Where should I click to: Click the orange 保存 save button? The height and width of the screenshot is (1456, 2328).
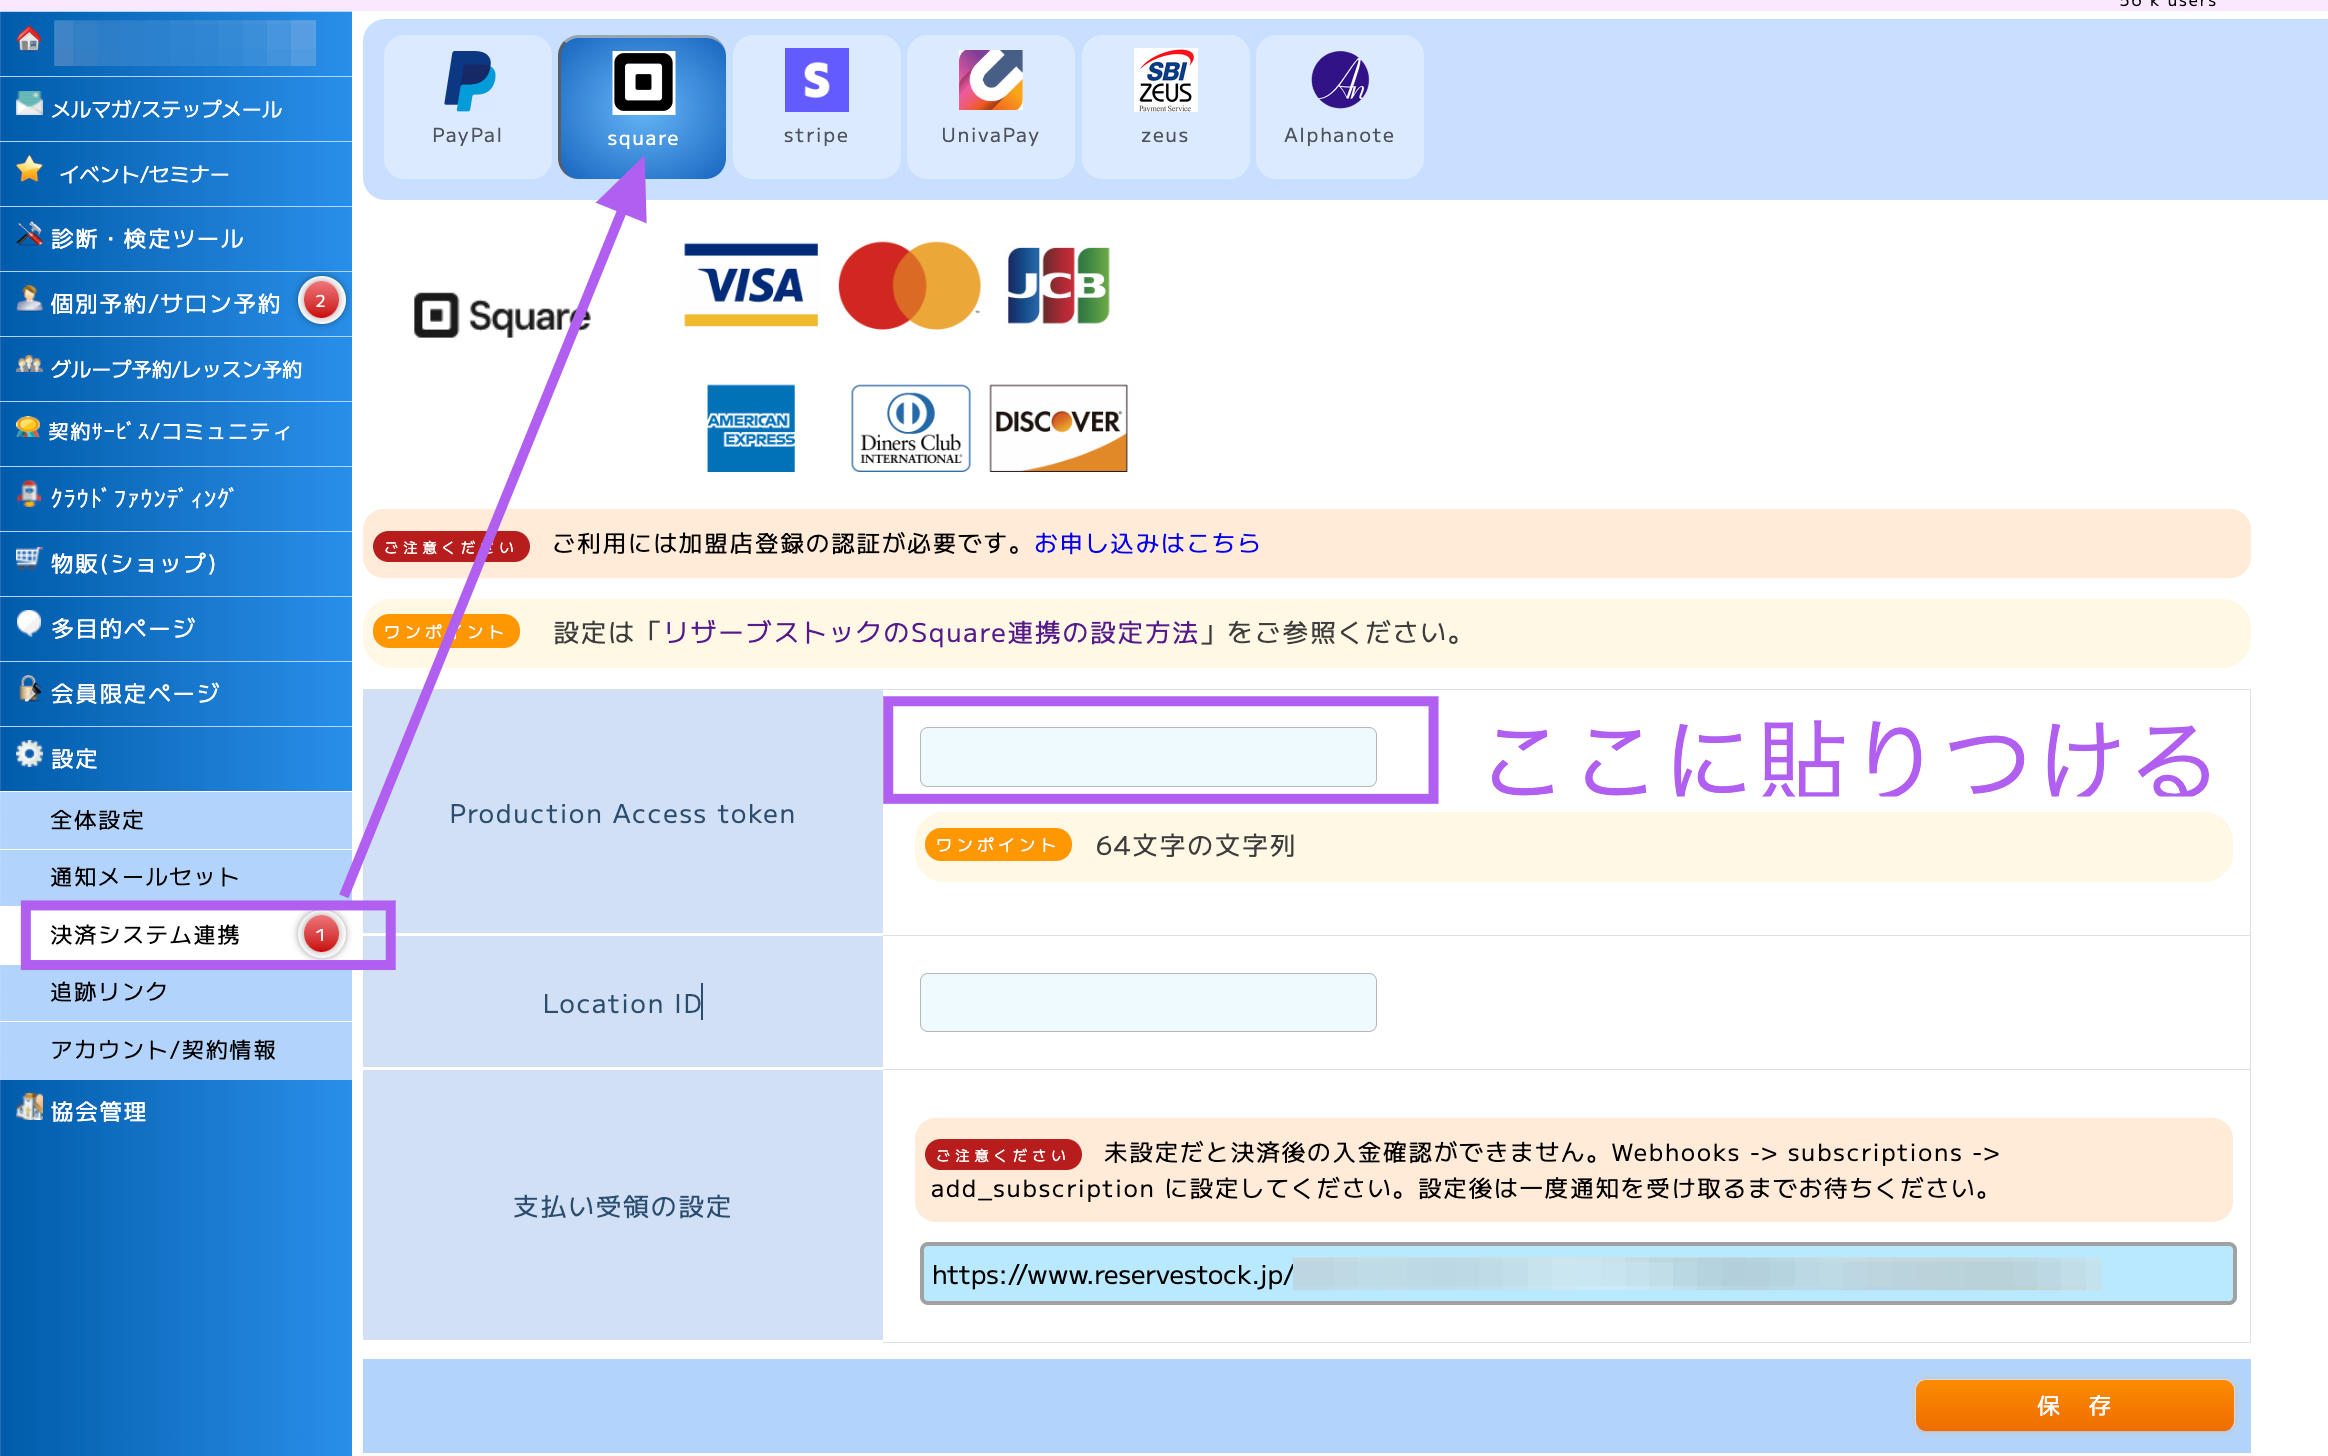(2074, 1406)
